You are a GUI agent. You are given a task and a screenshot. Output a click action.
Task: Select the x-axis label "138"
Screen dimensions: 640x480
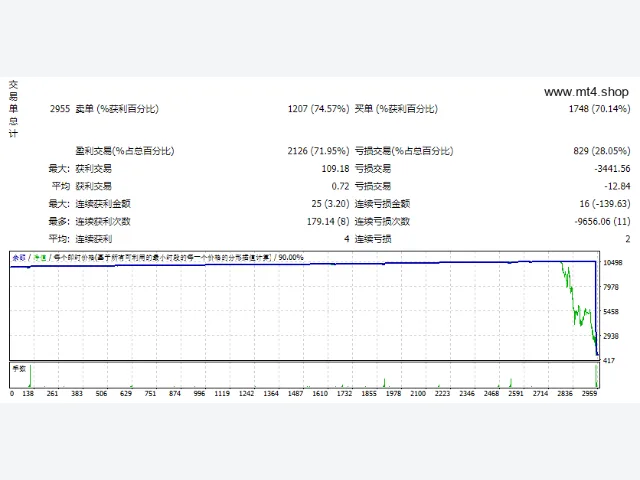click(28, 393)
